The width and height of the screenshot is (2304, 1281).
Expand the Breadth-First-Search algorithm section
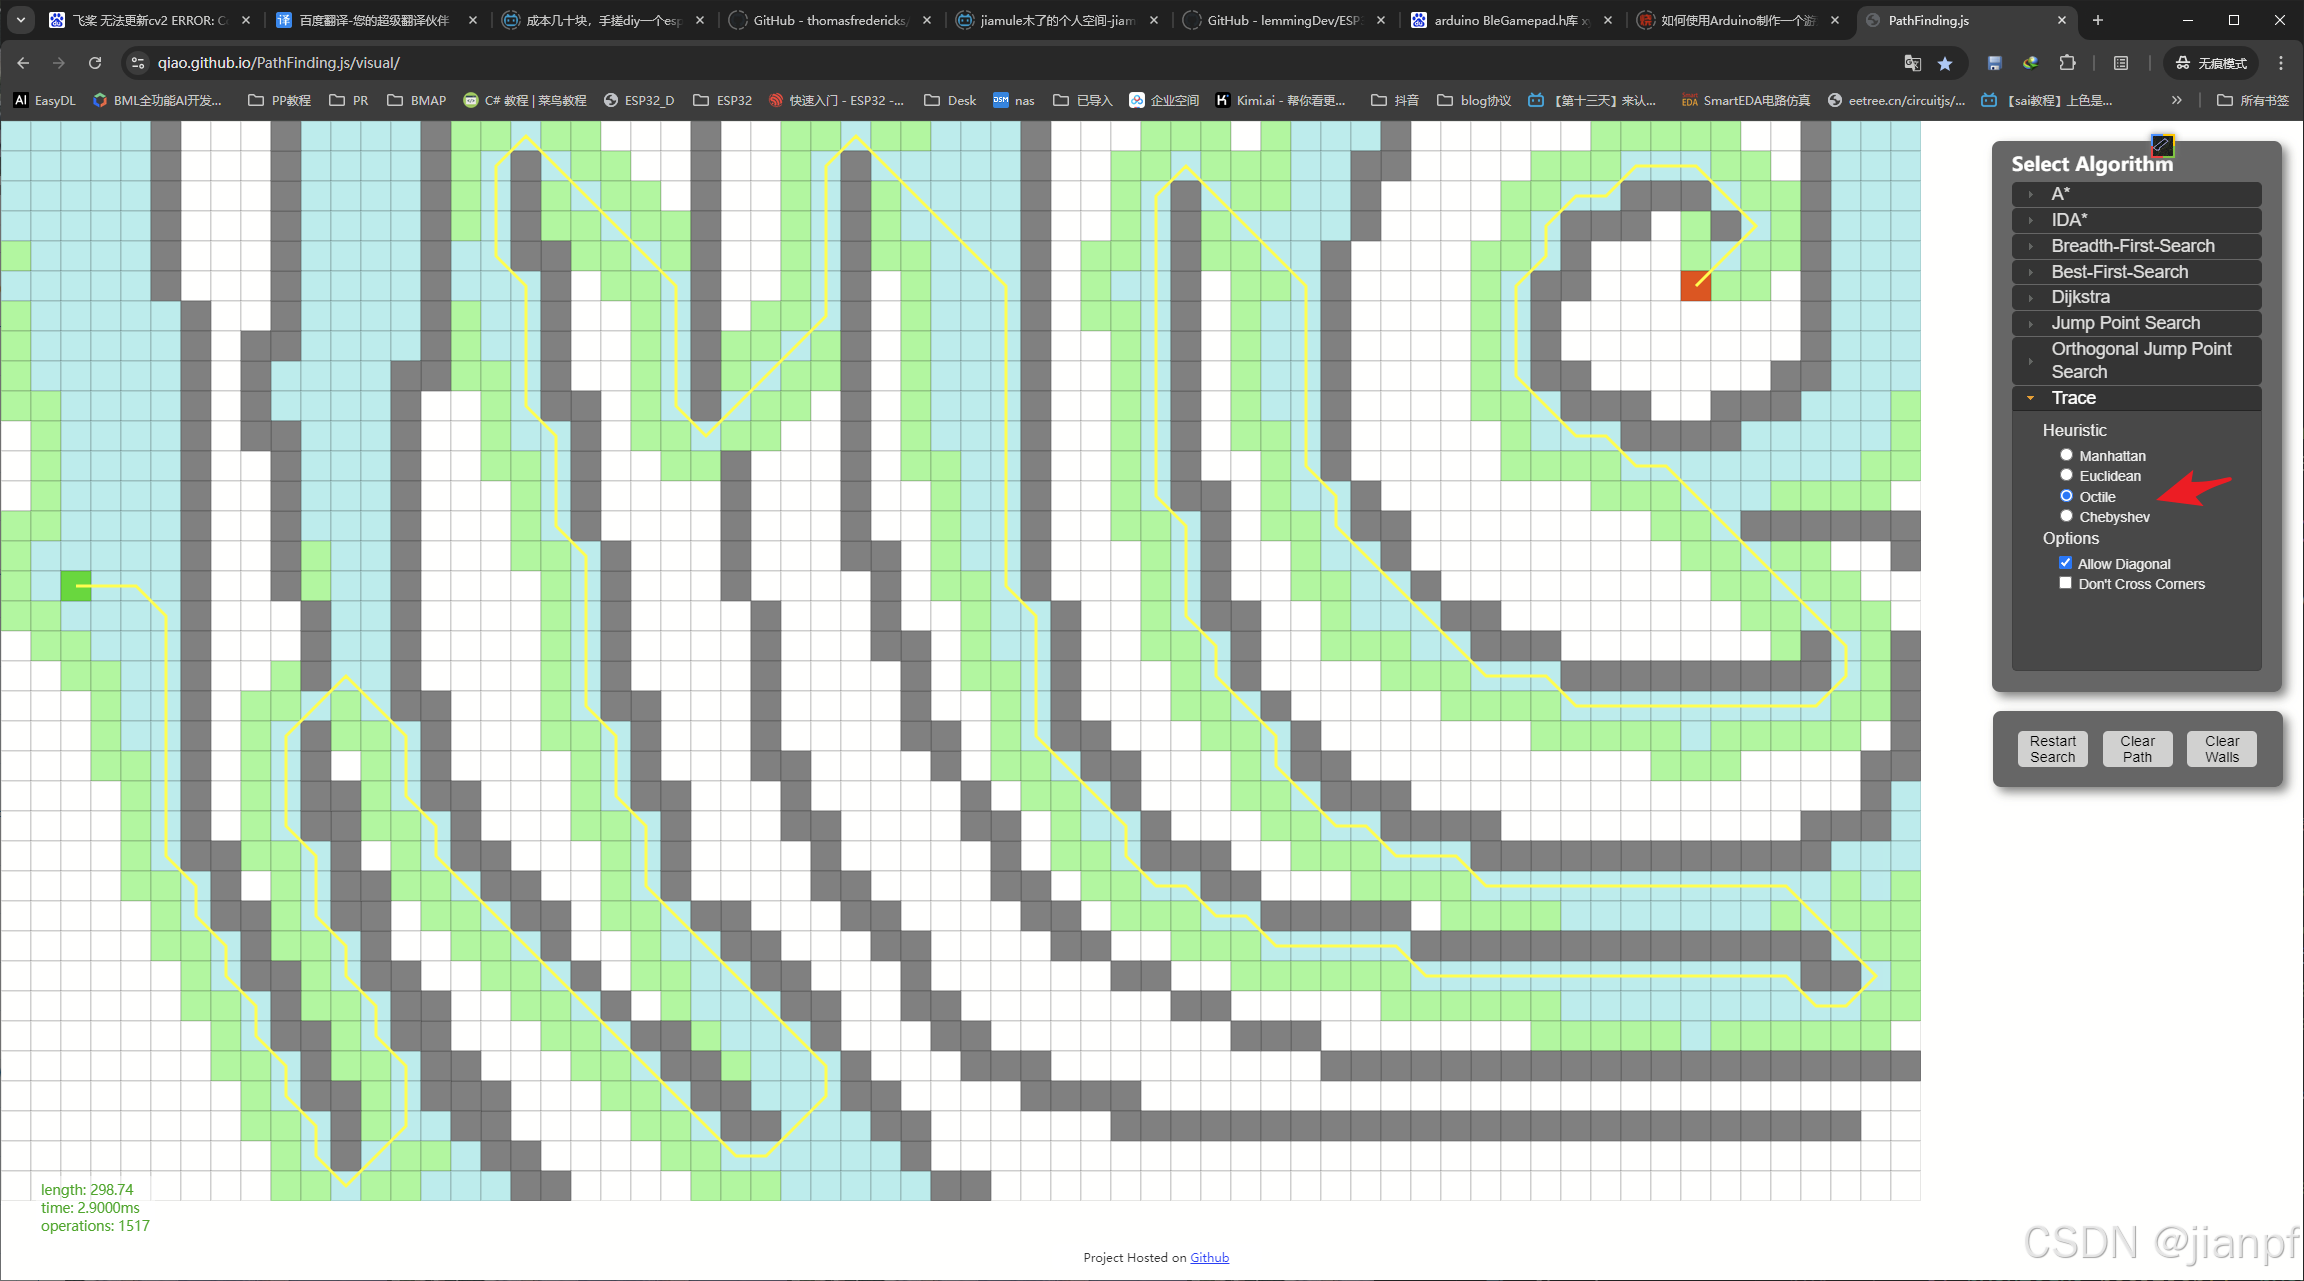coord(2132,246)
